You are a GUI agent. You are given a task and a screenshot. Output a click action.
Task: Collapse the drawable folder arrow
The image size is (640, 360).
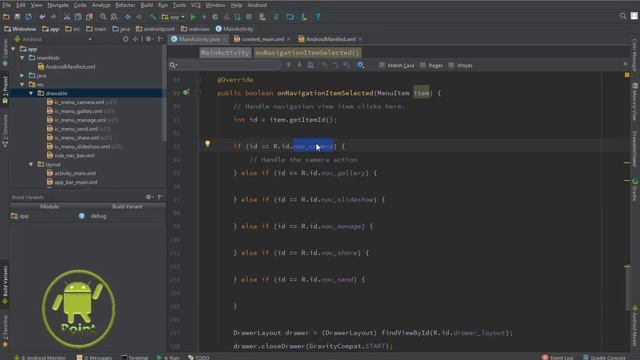coord(31,93)
